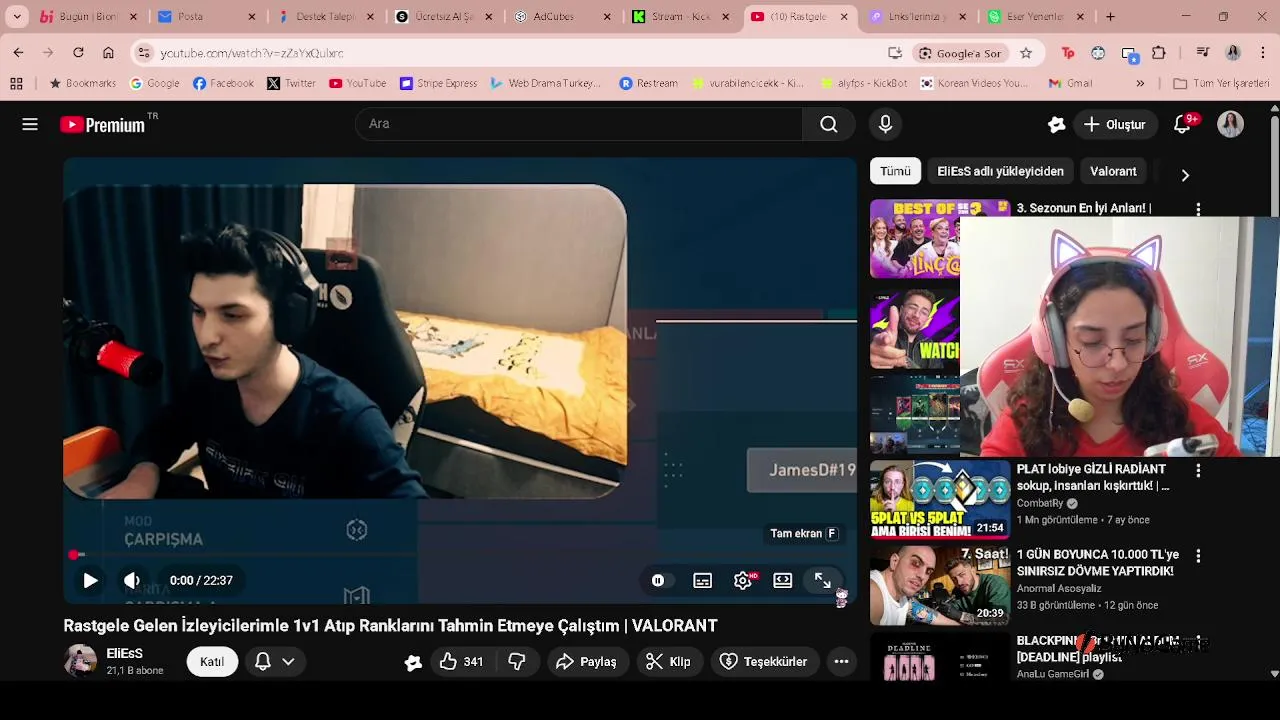The width and height of the screenshot is (1280, 720).
Task: Open the Gmail bookmark
Action: pyautogui.click(x=1069, y=83)
